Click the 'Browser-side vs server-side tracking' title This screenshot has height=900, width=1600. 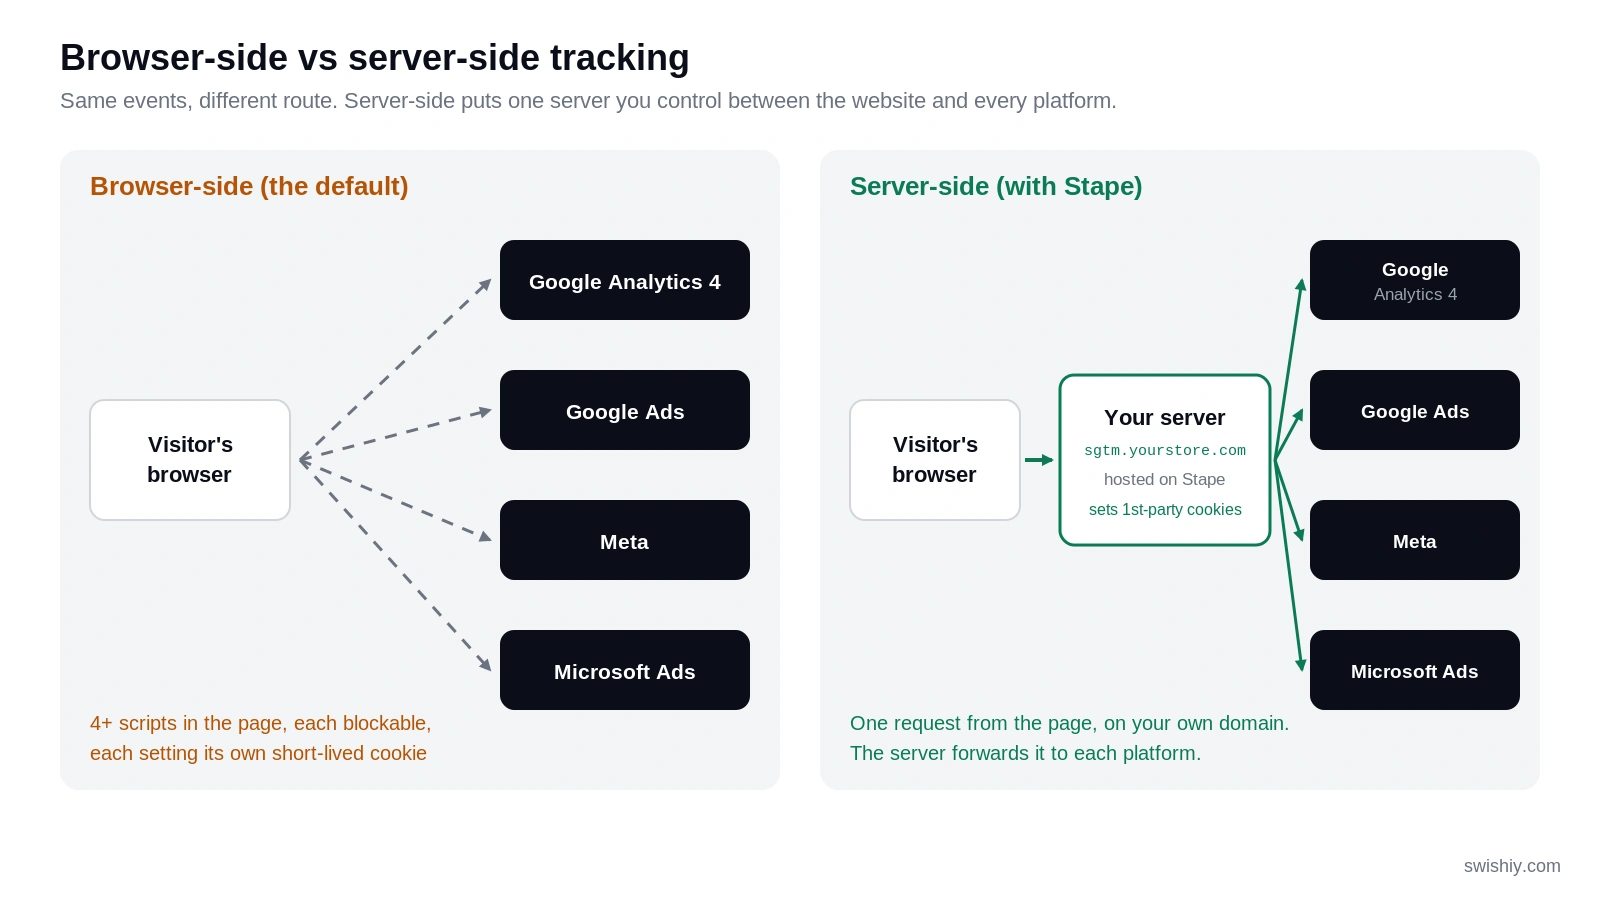(375, 58)
